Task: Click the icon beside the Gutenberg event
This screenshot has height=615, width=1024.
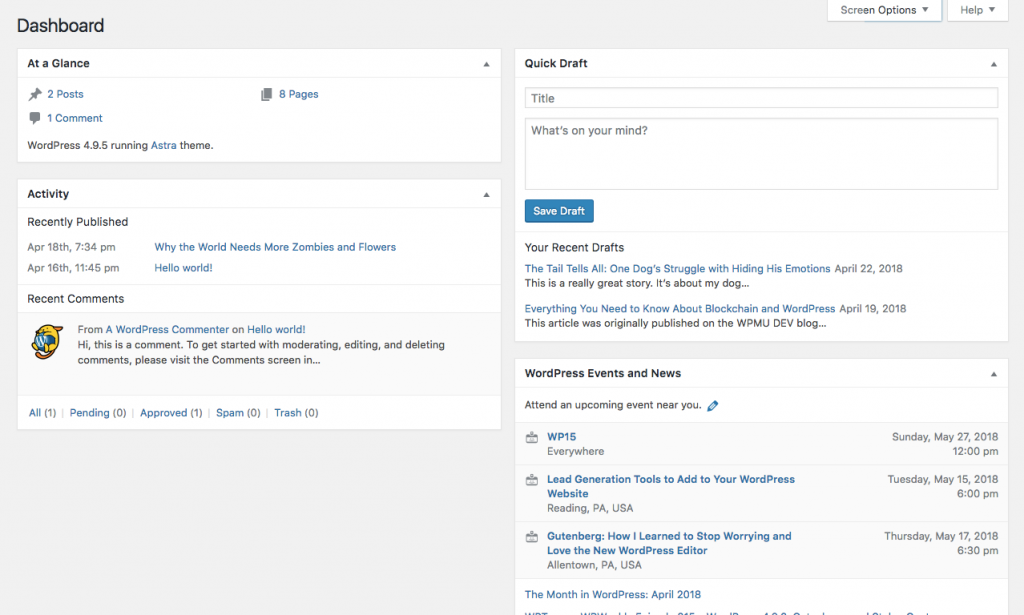Action: 532,537
